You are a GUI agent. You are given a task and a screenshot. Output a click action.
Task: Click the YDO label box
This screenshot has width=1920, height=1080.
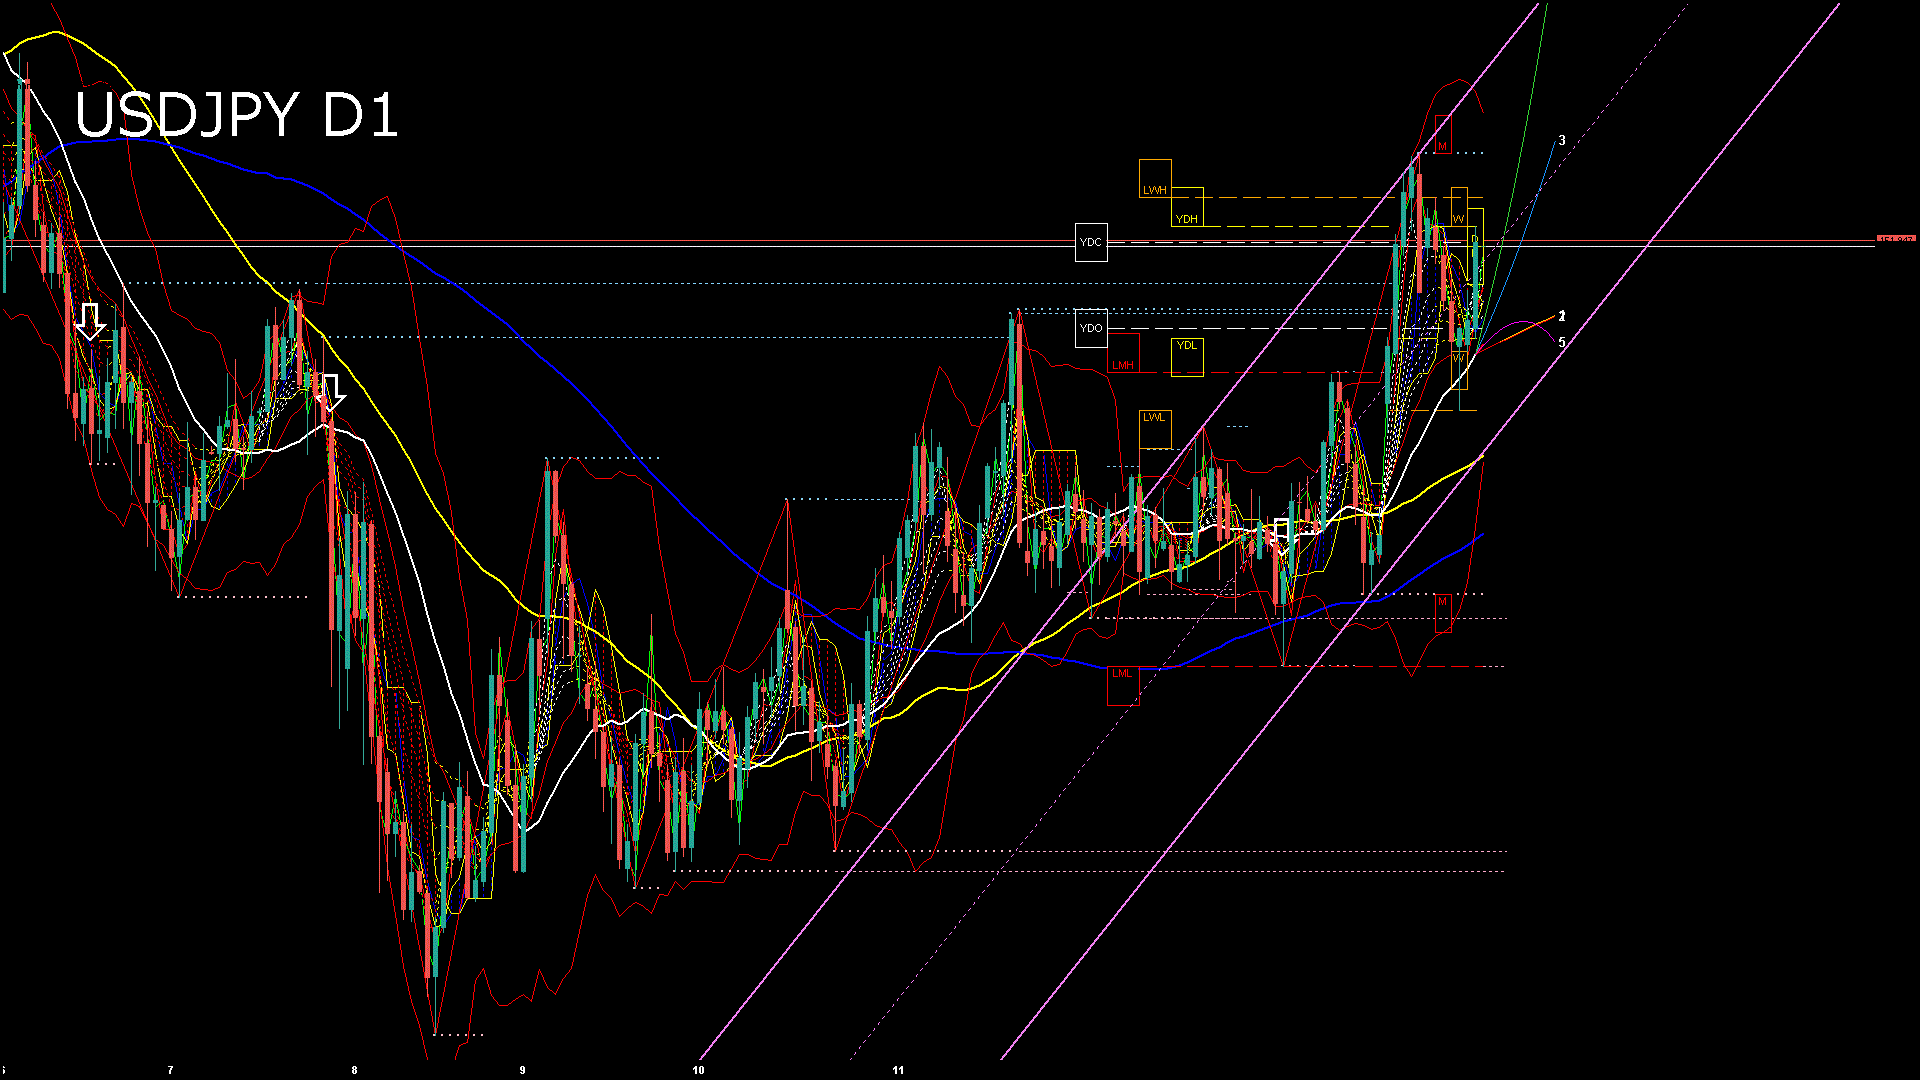click(1091, 328)
